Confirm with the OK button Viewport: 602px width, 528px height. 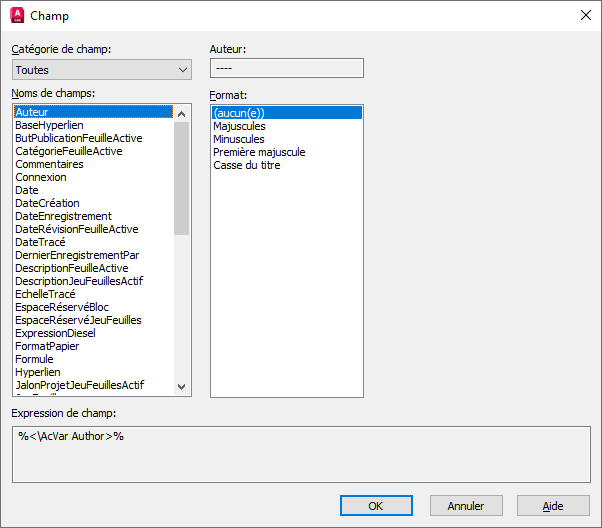376,506
